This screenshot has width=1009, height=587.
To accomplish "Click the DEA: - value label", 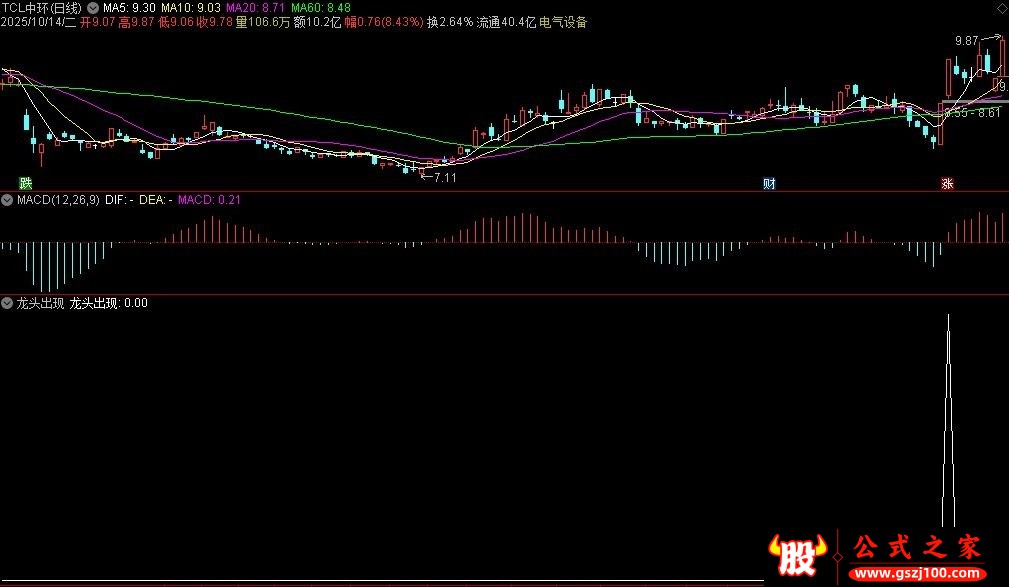I will pyautogui.click(x=155, y=200).
